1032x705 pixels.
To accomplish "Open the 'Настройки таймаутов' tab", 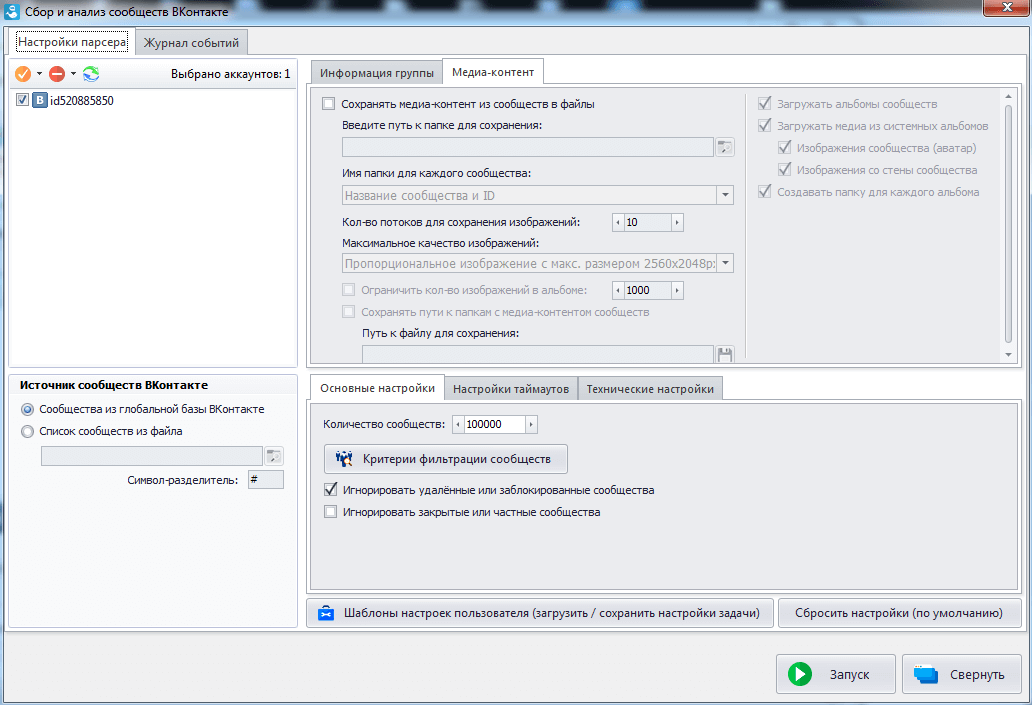I will pos(510,389).
